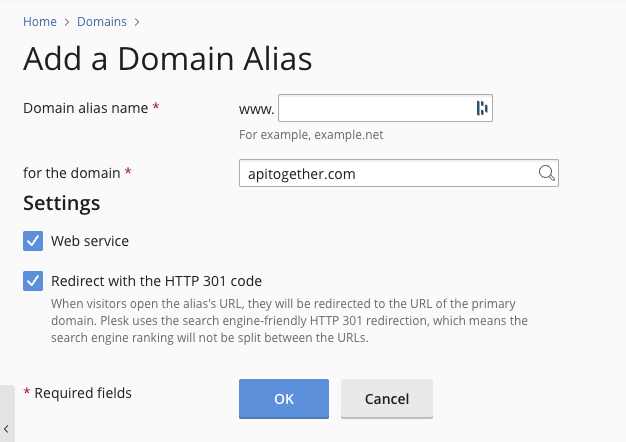Click the "Domain alias name" field label
The width and height of the screenshot is (626, 442).
tap(86, 107)
